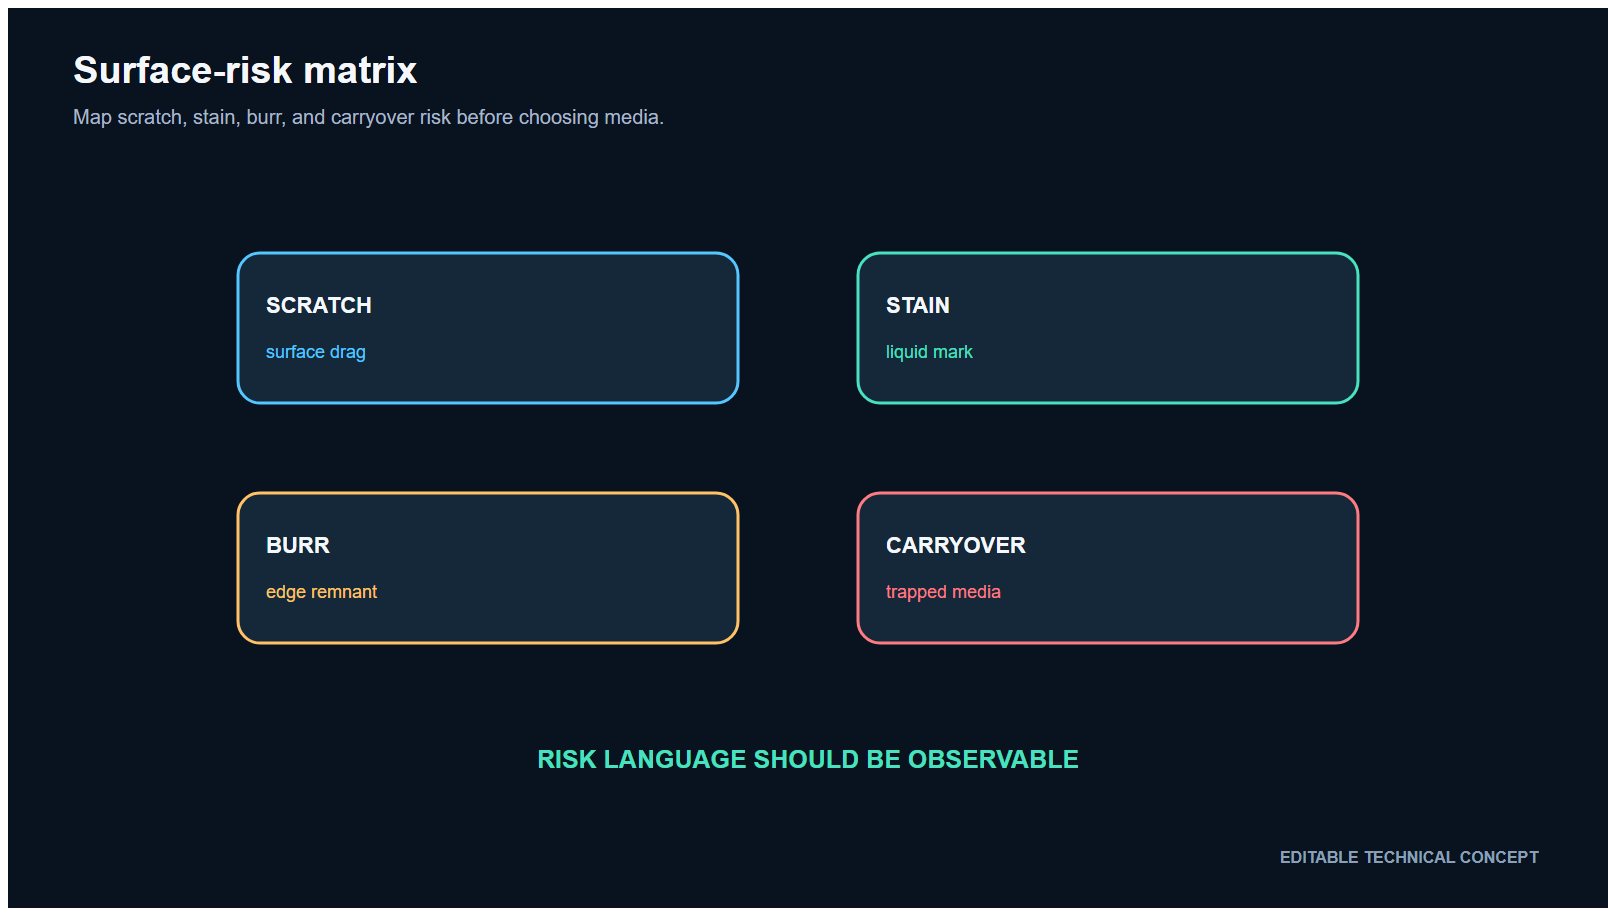Click the RISK LANGUAGE SHOULD BE OBSERVABLE banner
The height and width of the screenshot is (916, 1608).
pos(808,759)
